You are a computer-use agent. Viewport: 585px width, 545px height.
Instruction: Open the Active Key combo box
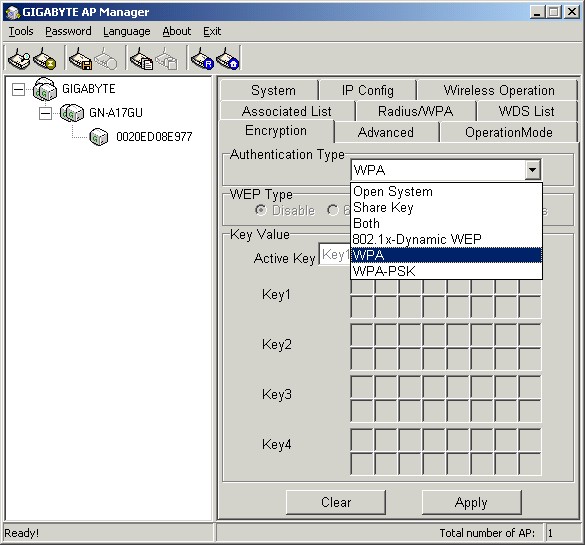[335, 254]
